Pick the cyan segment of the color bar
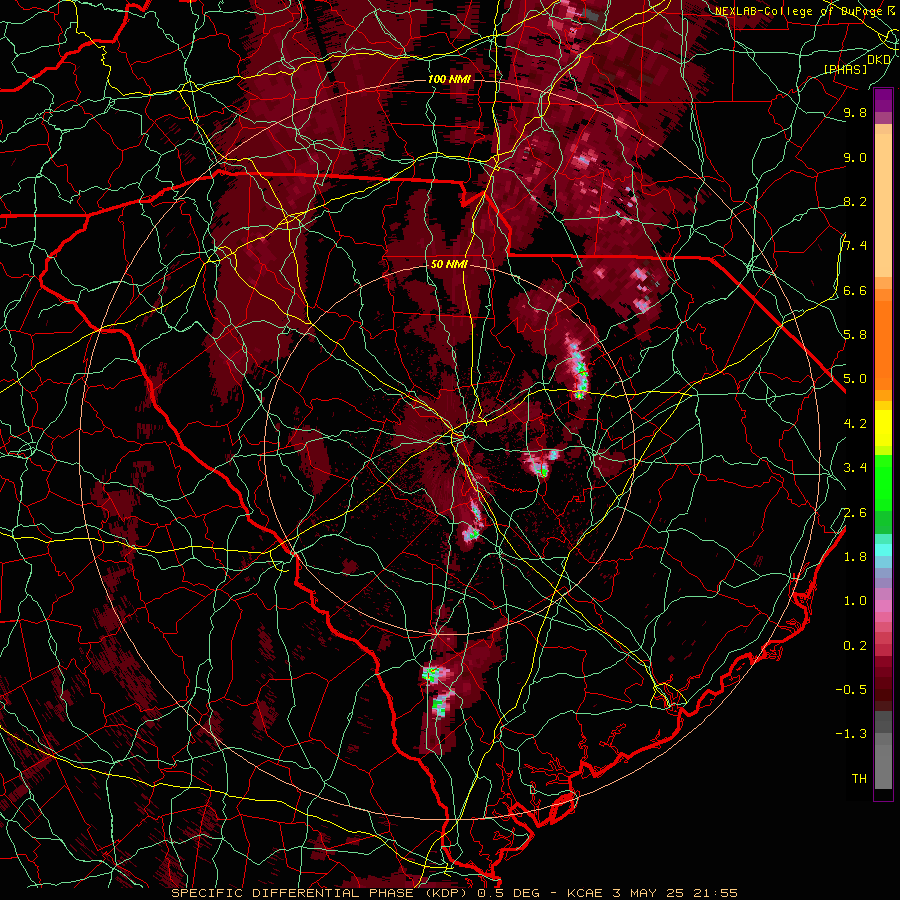 (883, 549)
